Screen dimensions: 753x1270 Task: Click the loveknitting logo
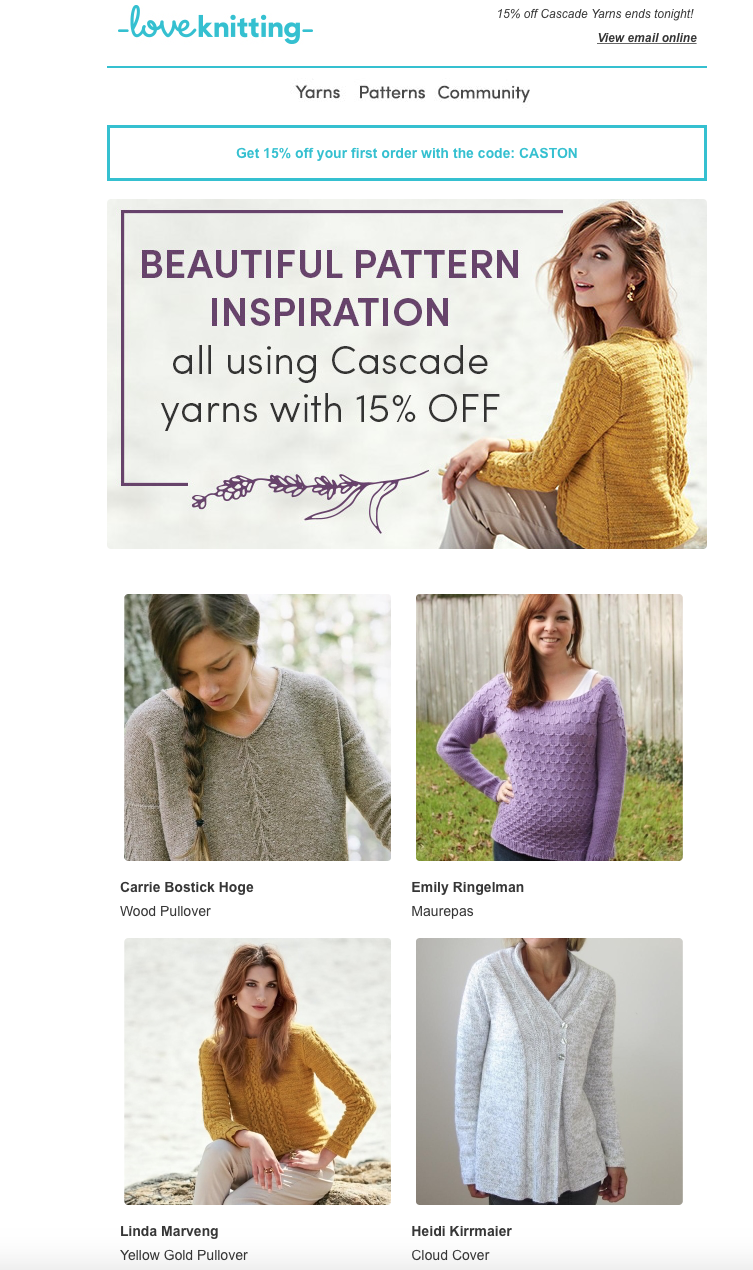[215, 25]
